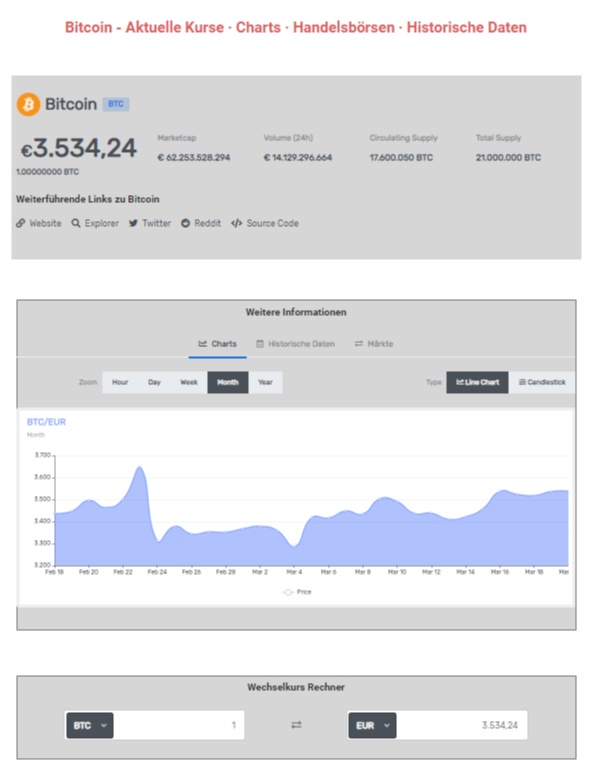The height and width of the screenshot is (771, 609).
Task: Open the Reddit link
Action: pos(201,223)
